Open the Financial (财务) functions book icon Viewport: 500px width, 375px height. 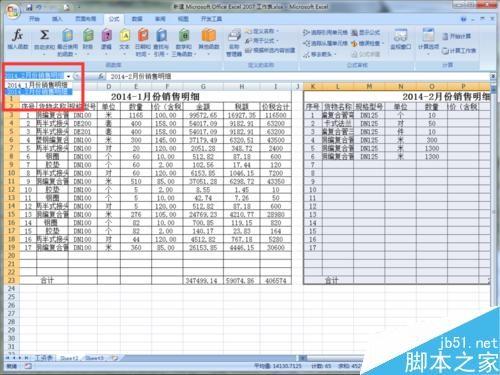88,35
